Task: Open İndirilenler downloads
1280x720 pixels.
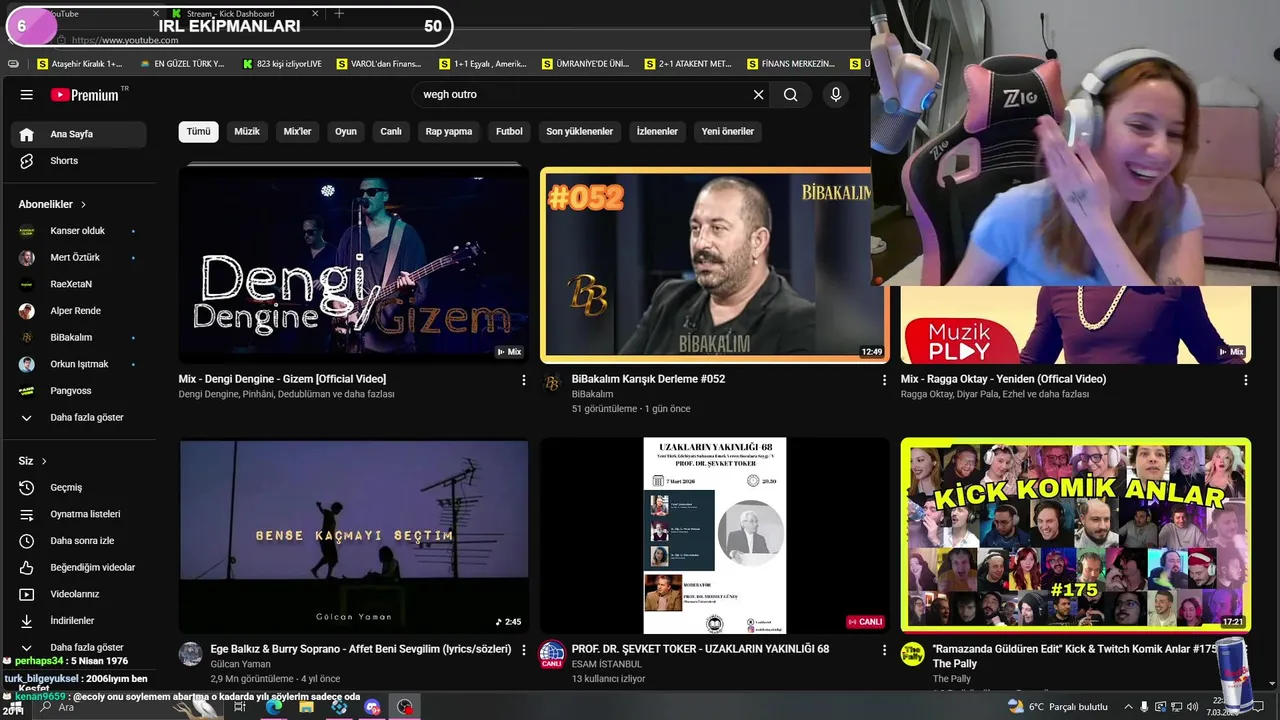Action: coord(80,621)
